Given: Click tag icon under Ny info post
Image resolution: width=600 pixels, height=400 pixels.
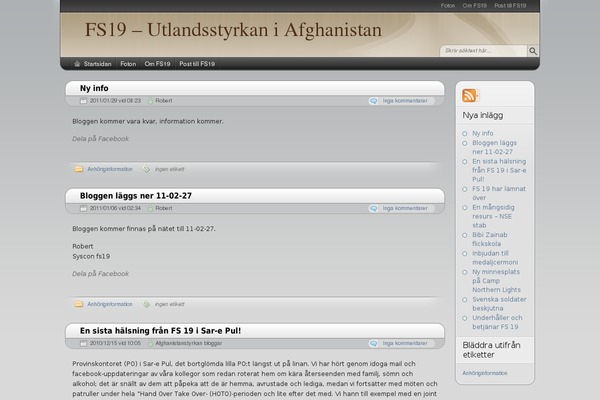Looking at the screenshot, I should [x=146, y=169].
